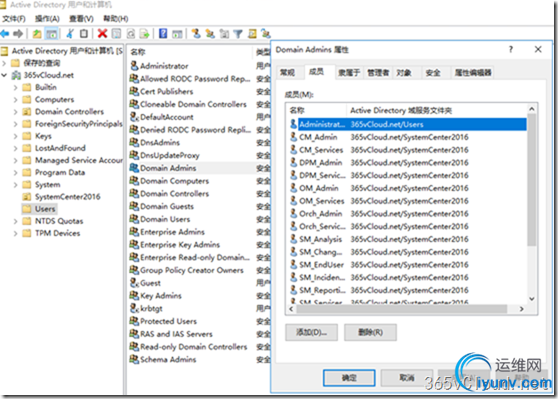Click the Domain Admins group icon
The height and width of the screenshot is (399, 558).
134,168
